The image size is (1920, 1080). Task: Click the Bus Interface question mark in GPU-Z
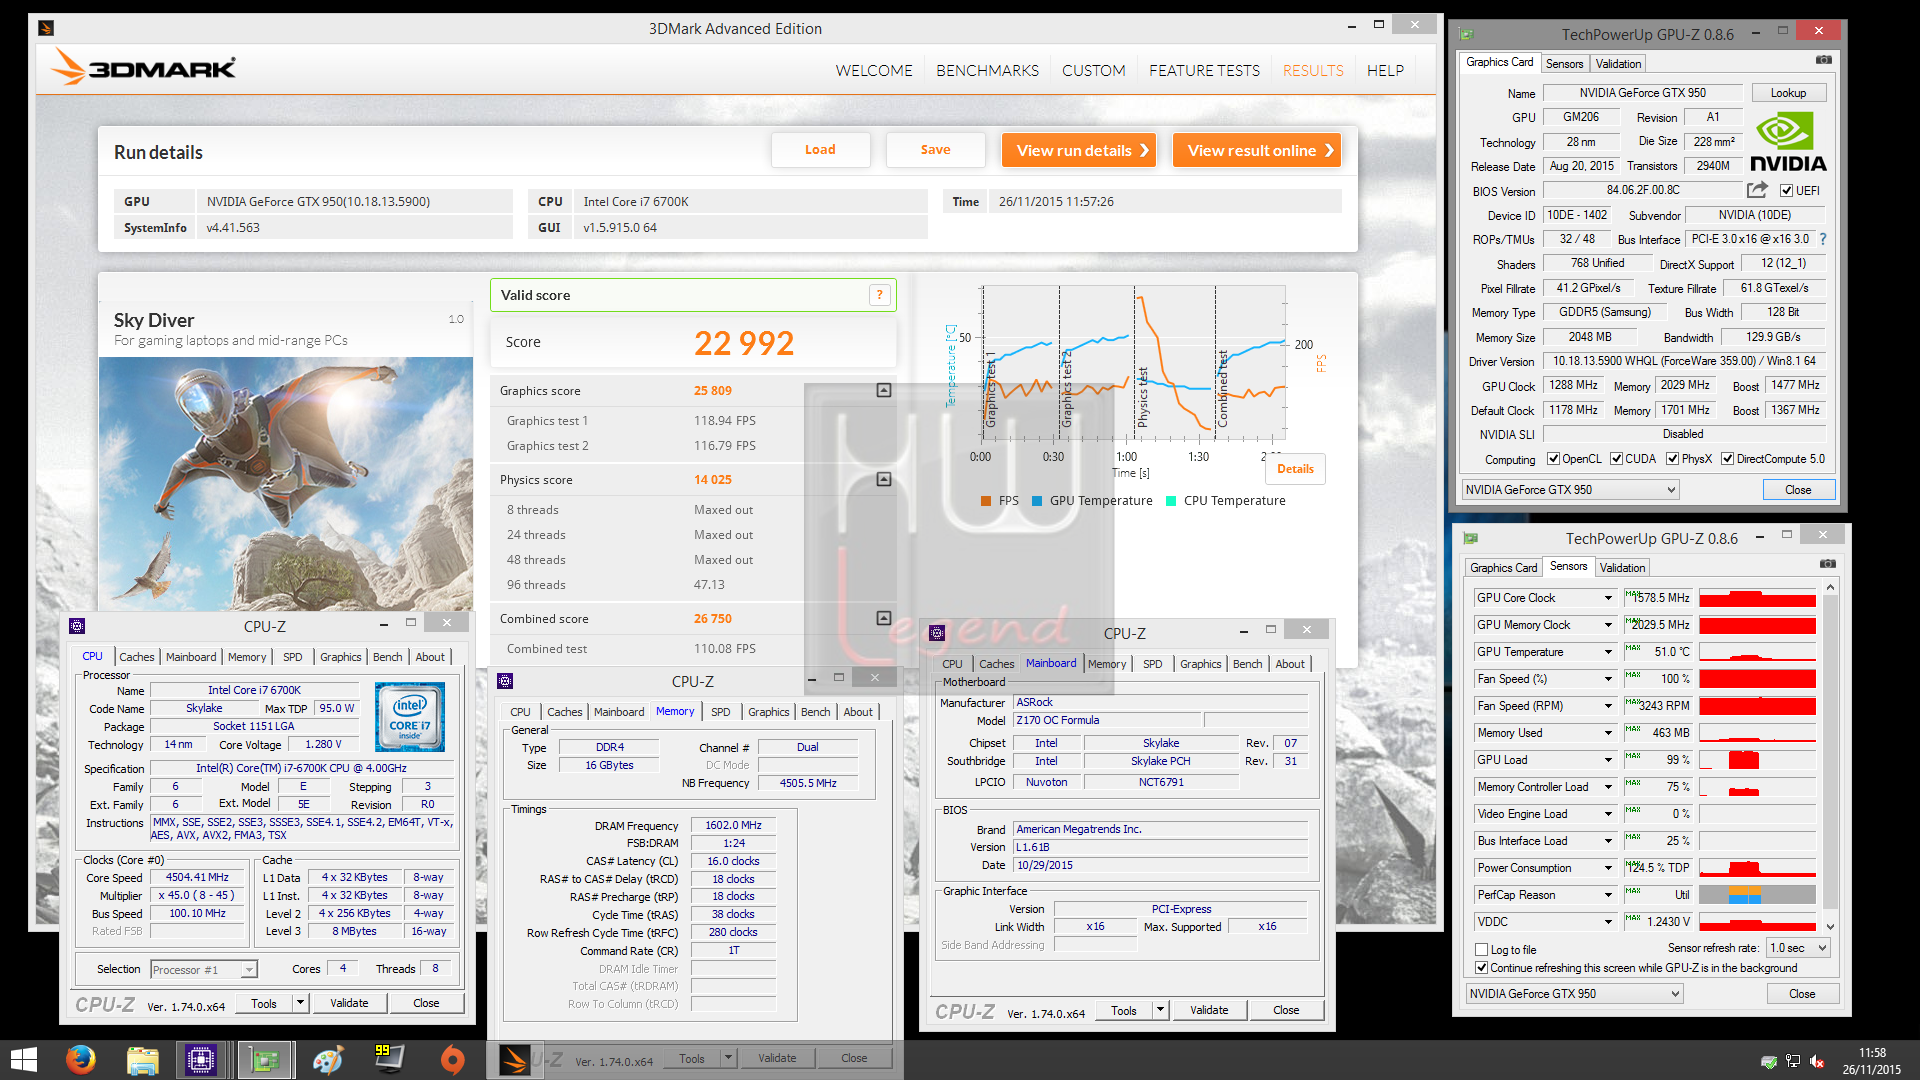1823,239
